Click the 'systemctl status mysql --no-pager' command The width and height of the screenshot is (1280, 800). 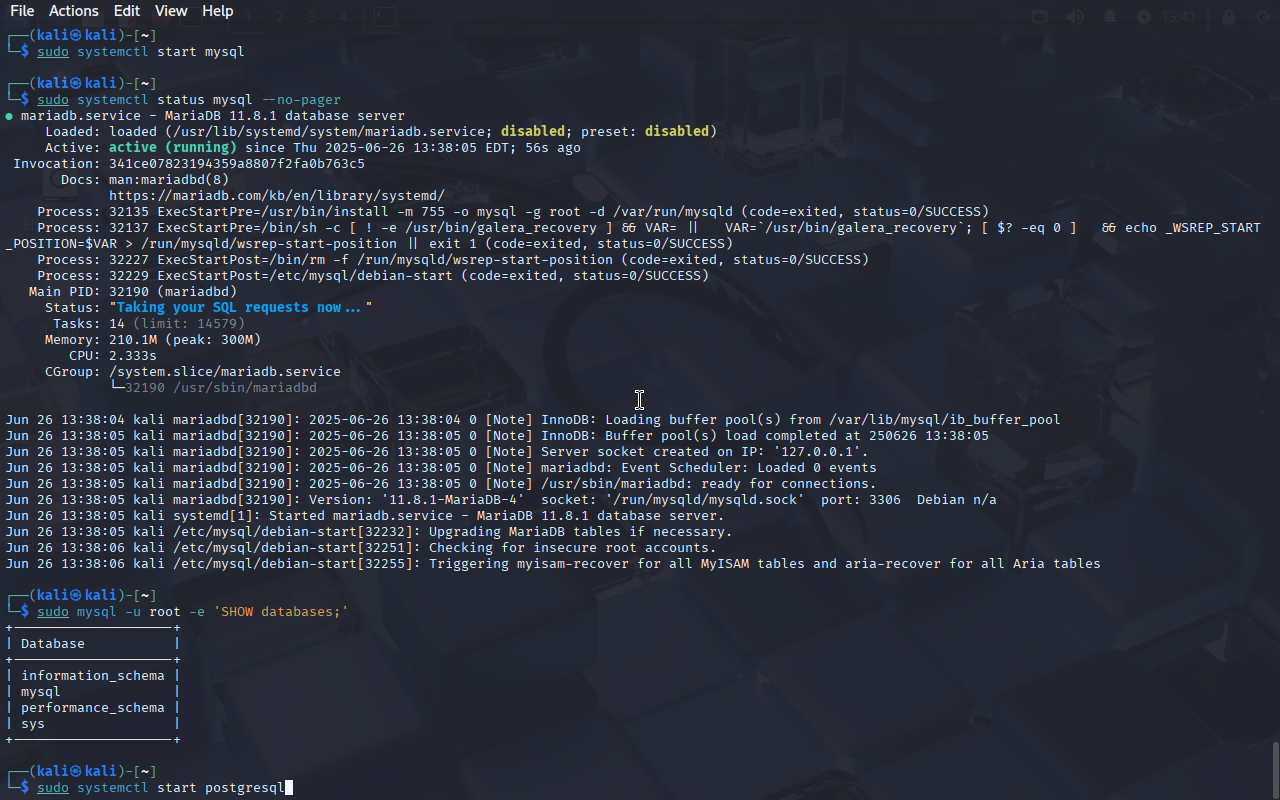click(x=209, y=99)
